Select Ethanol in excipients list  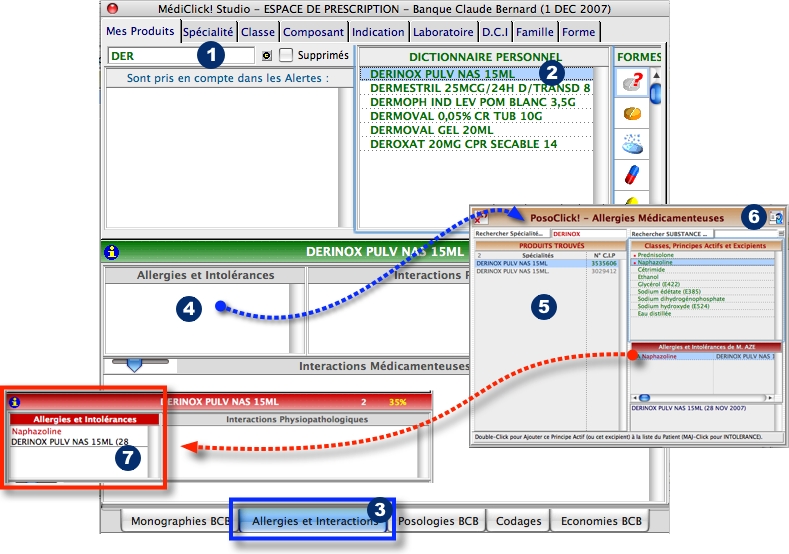coord(702,277)
